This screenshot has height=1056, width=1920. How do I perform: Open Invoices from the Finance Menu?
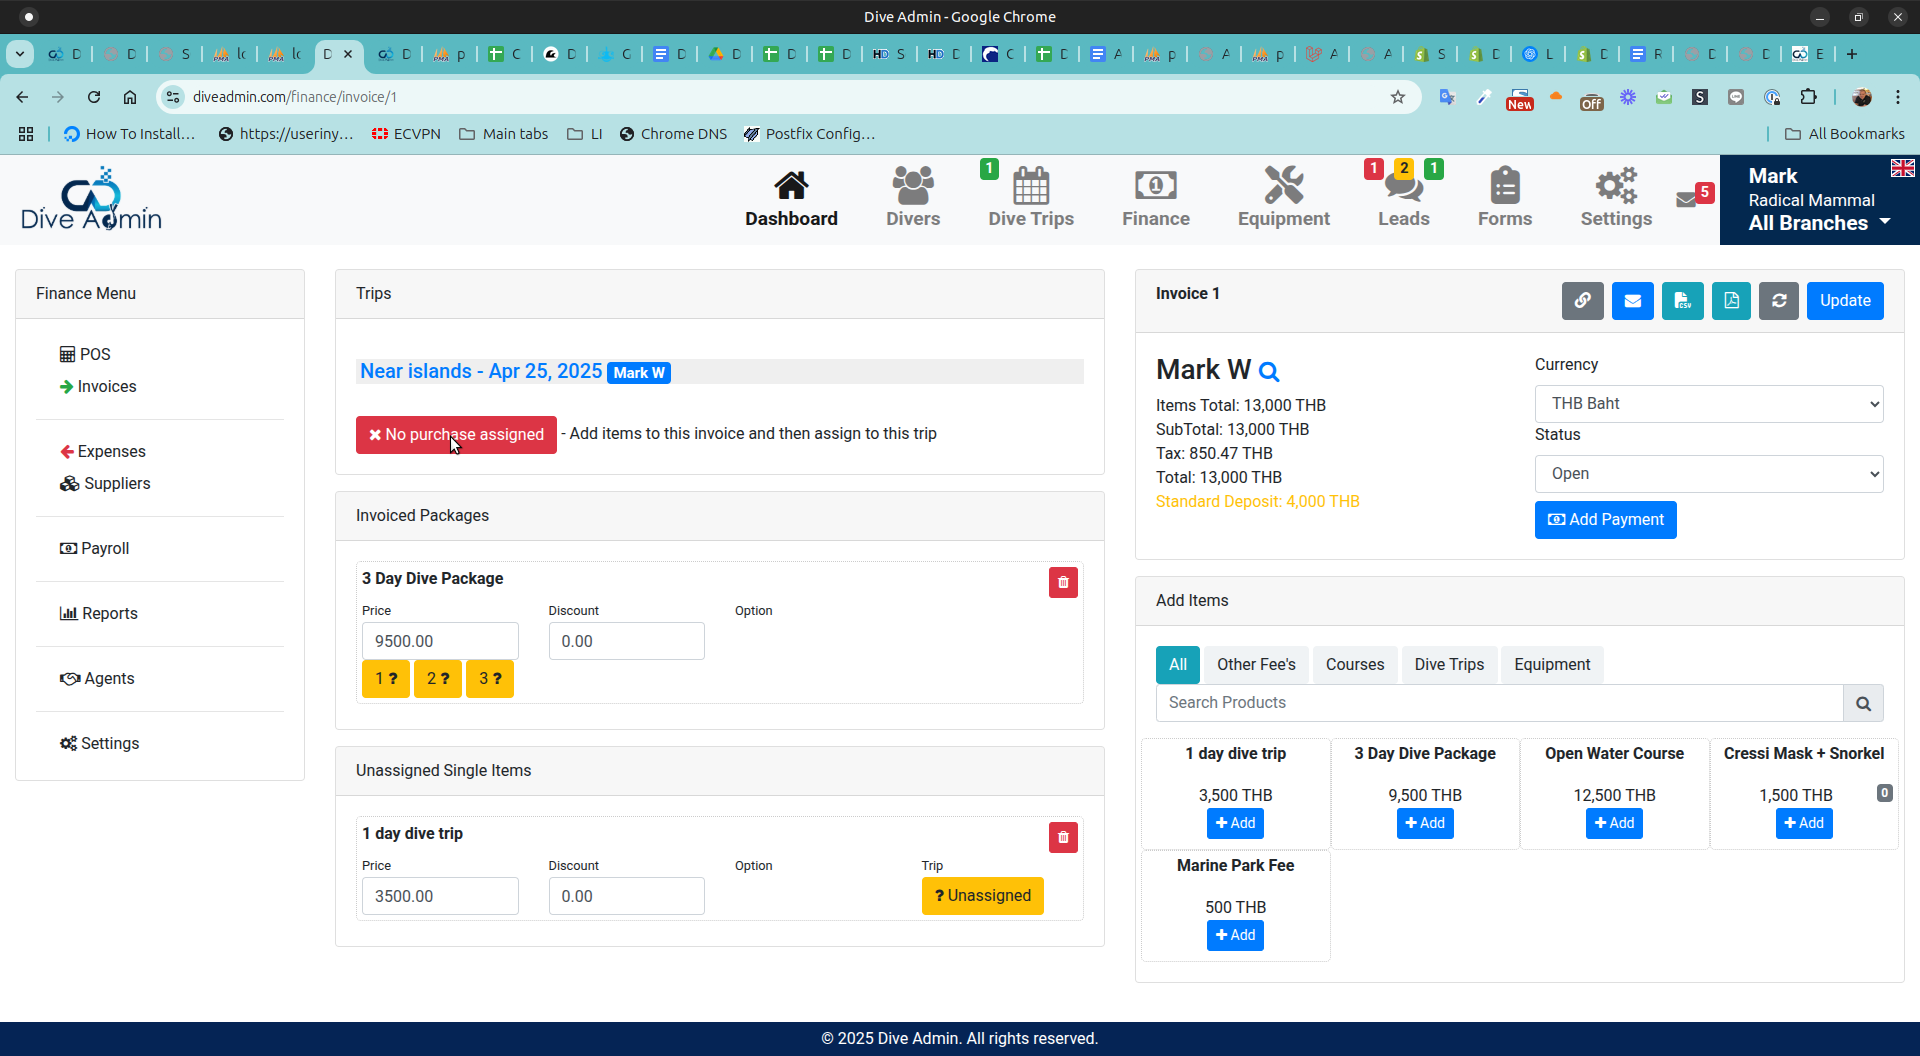[107, 386]
